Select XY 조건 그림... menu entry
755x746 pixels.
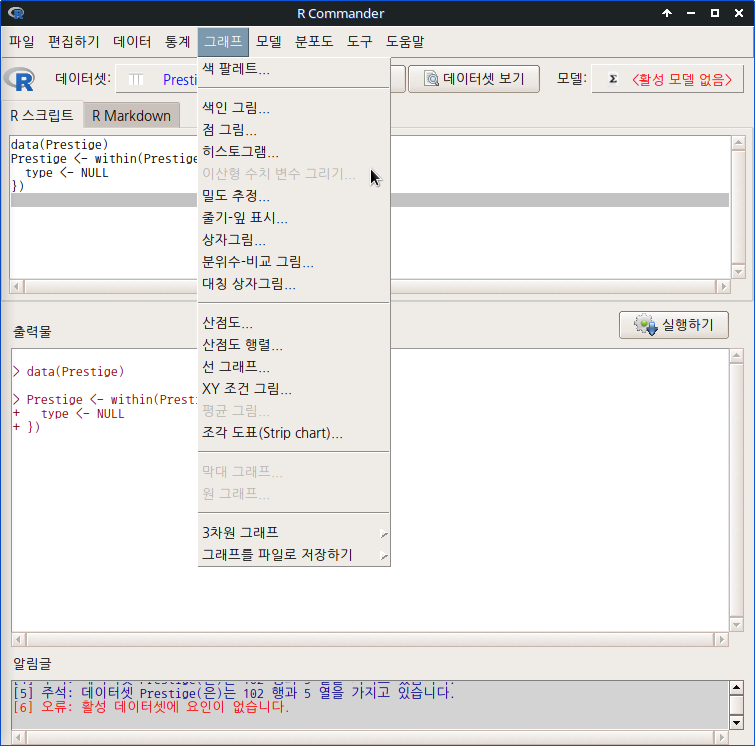click(294, 389)
